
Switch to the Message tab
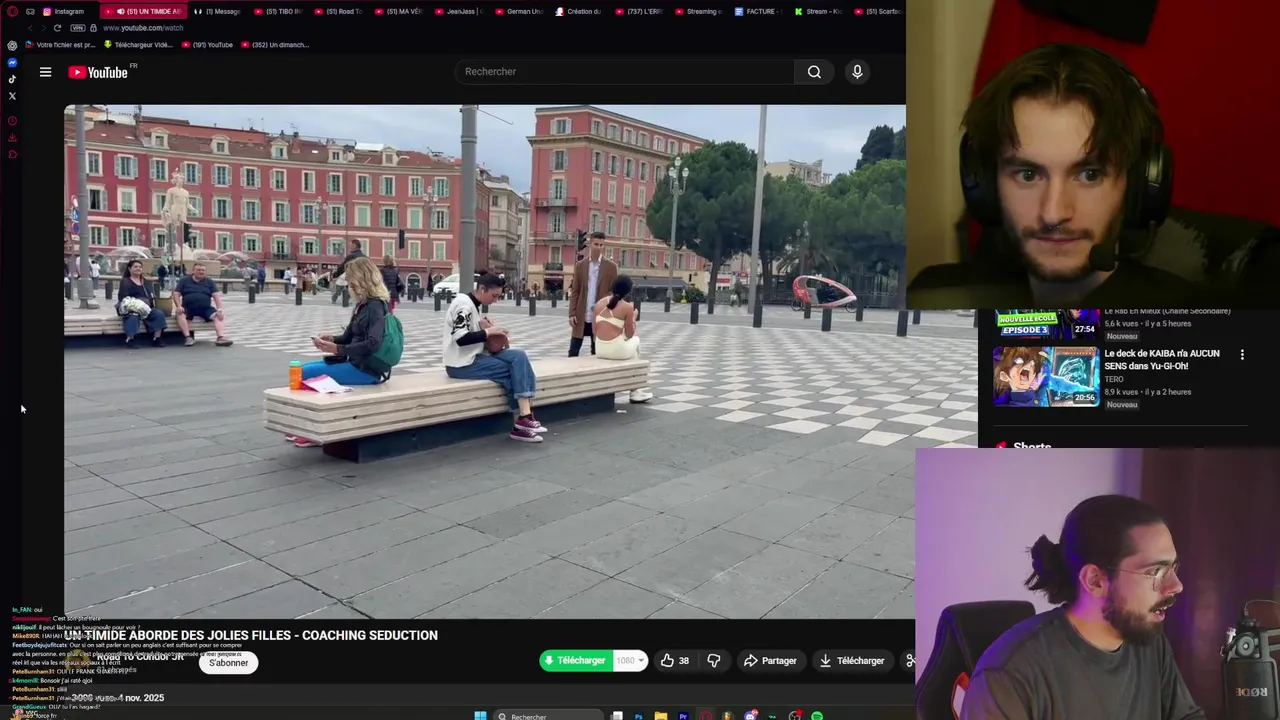217,11
